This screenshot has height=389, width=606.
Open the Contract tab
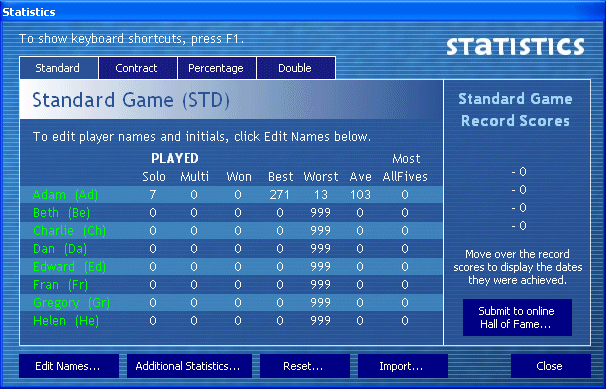(138, 68)
